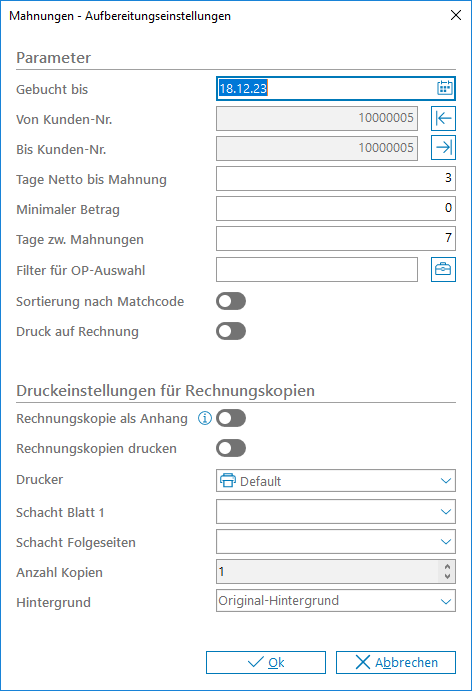Enable Sortierung nach Matchcode switch
The image size is (472, 691).
(231, 301)
